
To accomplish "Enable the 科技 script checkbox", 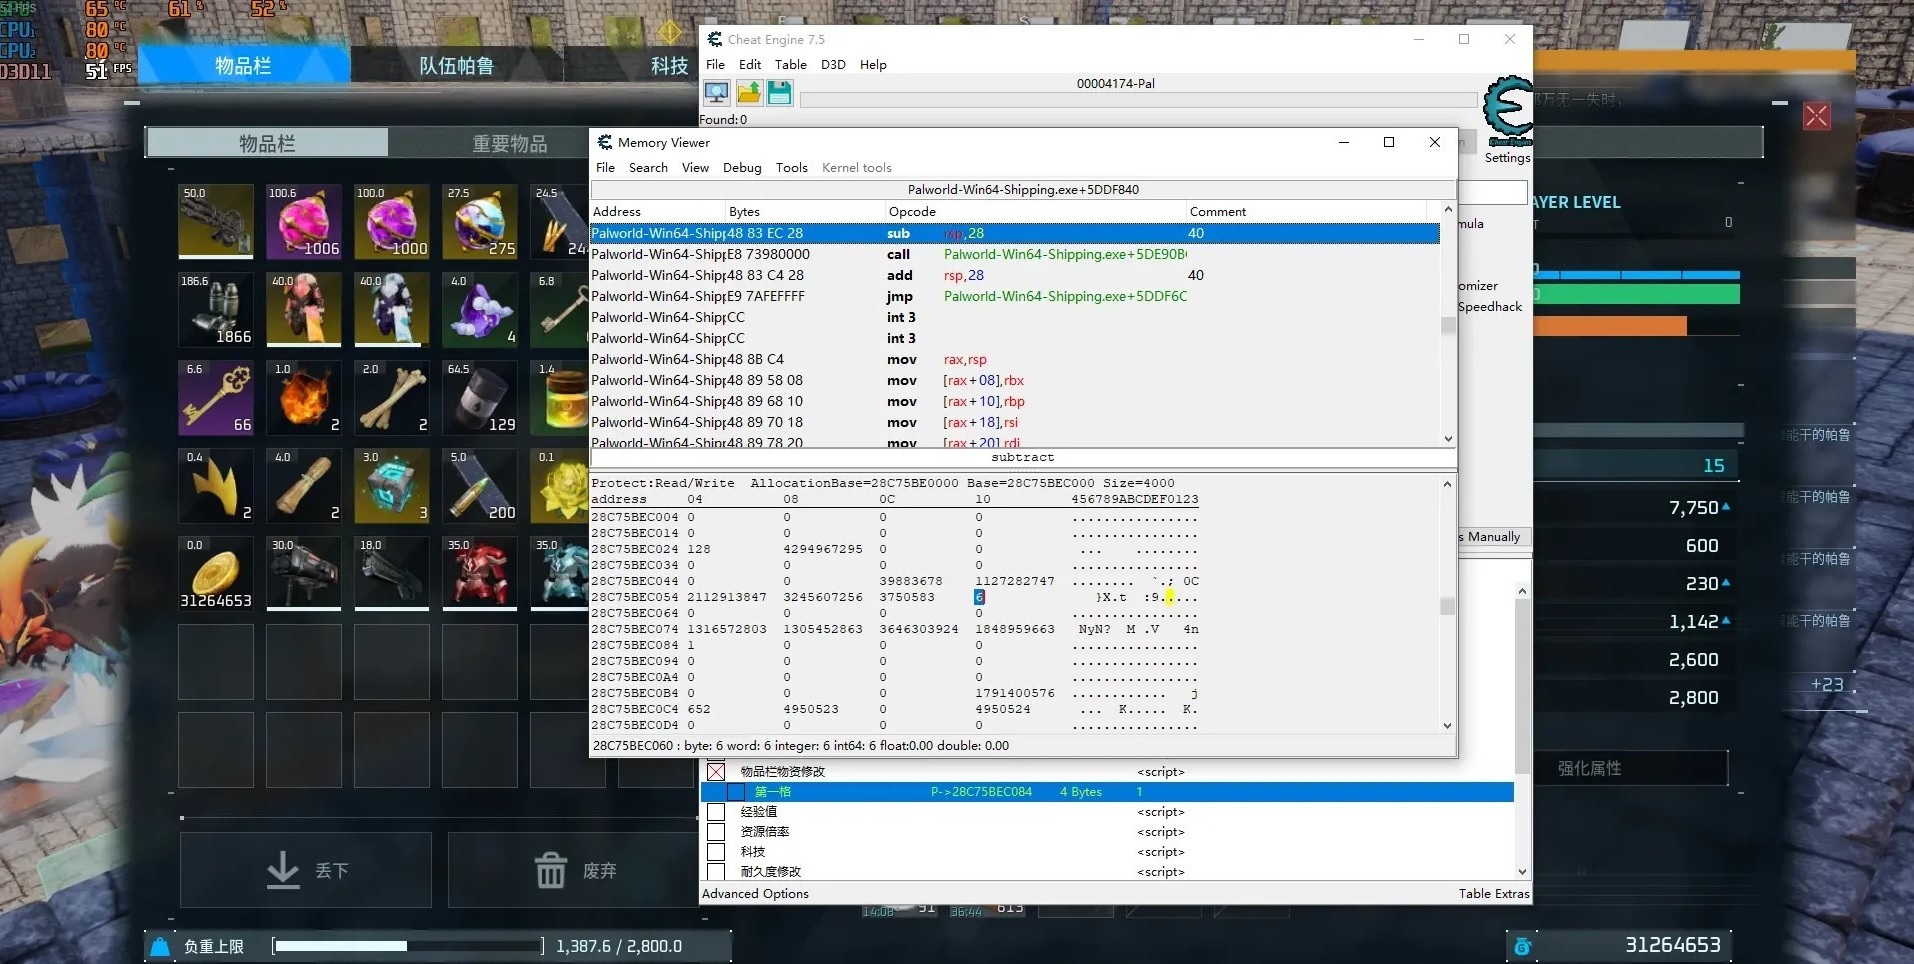I will [716, 852].
